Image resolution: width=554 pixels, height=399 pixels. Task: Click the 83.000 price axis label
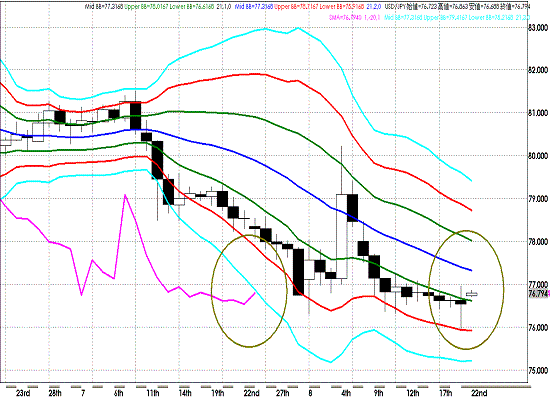538,28
